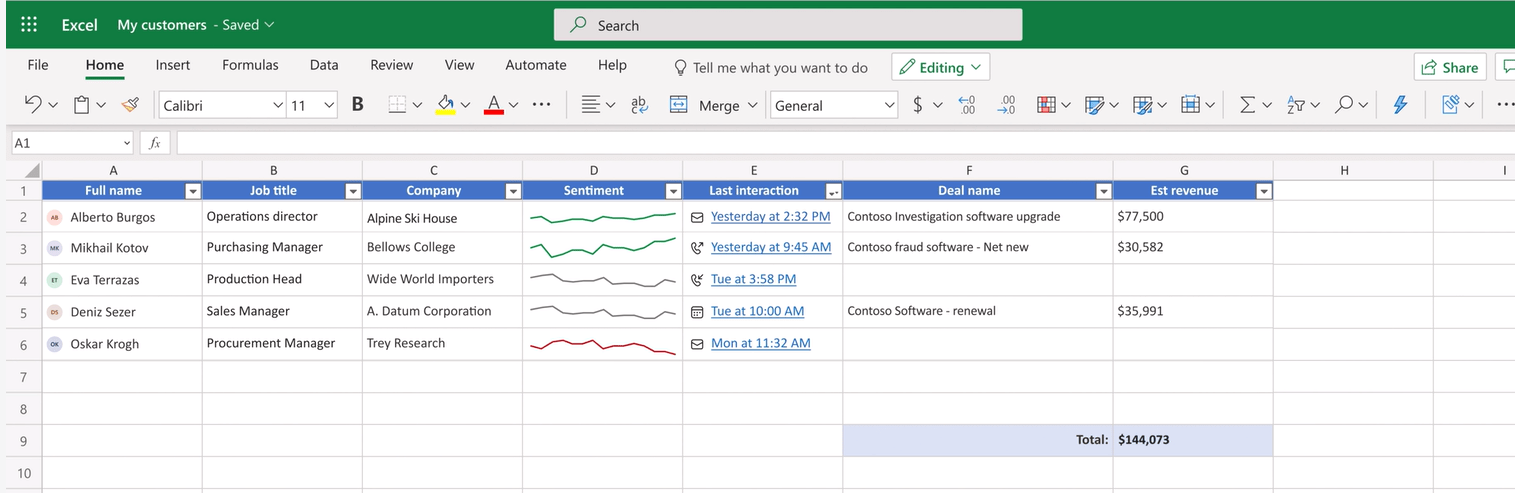Toggle Bold formatting
Image resolution: width=1515 pixels, height=493 pixels.
pyautogui.click(x=357, y=105)
